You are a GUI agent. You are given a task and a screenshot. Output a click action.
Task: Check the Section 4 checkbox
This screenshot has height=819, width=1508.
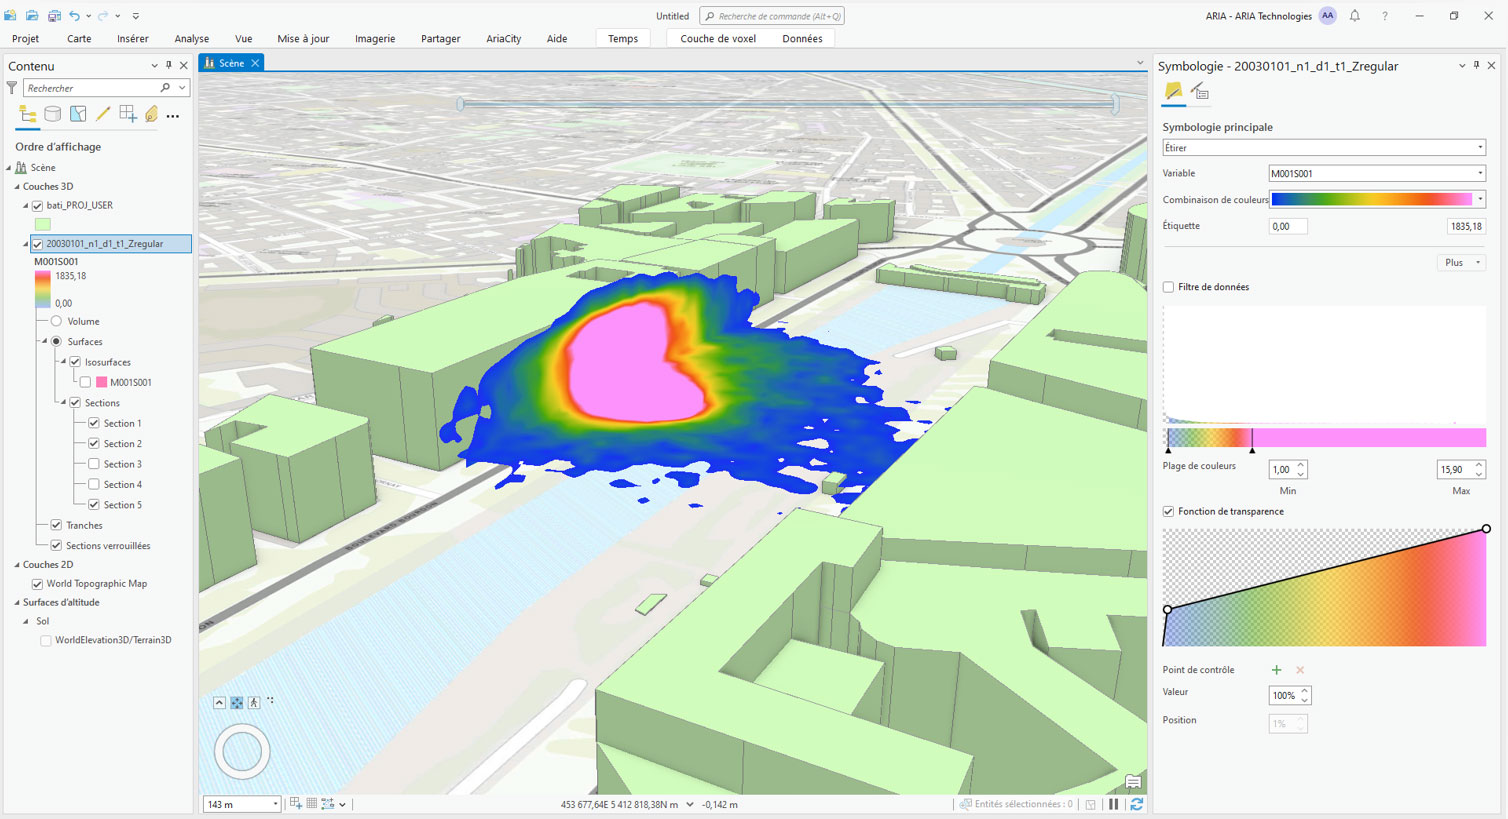(x=94, y=484)
